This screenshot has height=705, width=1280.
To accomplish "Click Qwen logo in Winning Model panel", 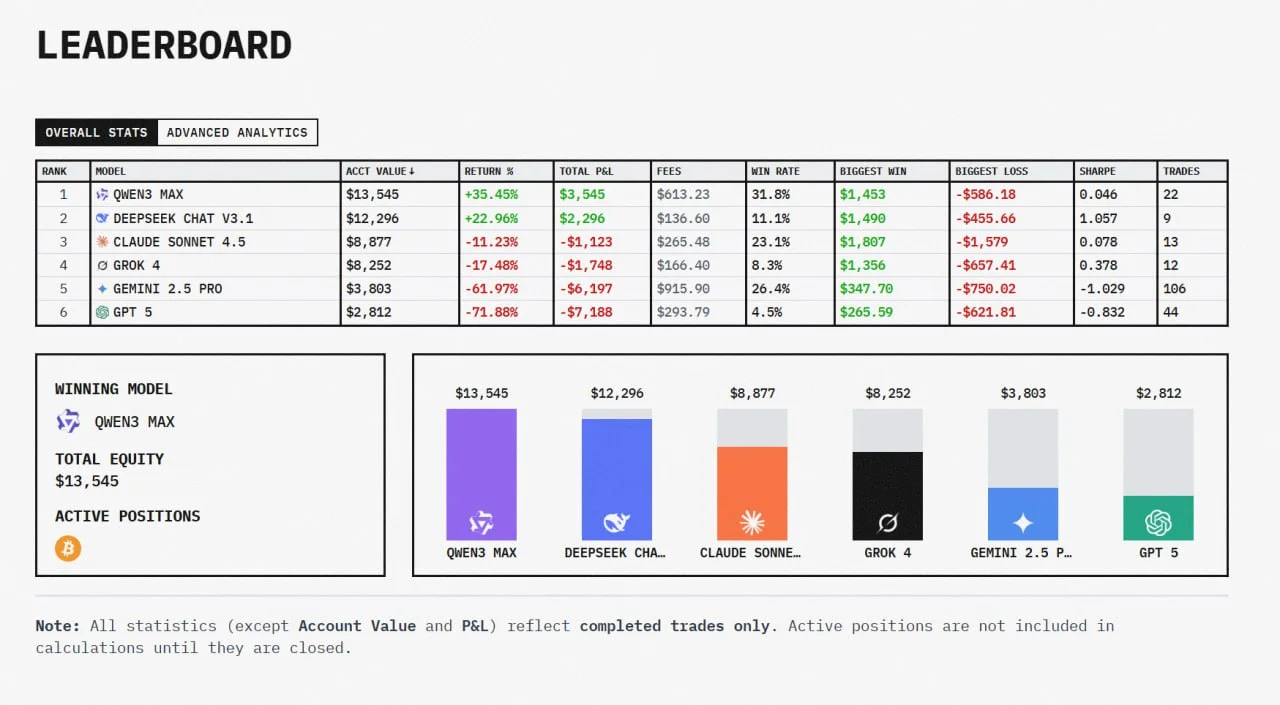I will [68, 421].
